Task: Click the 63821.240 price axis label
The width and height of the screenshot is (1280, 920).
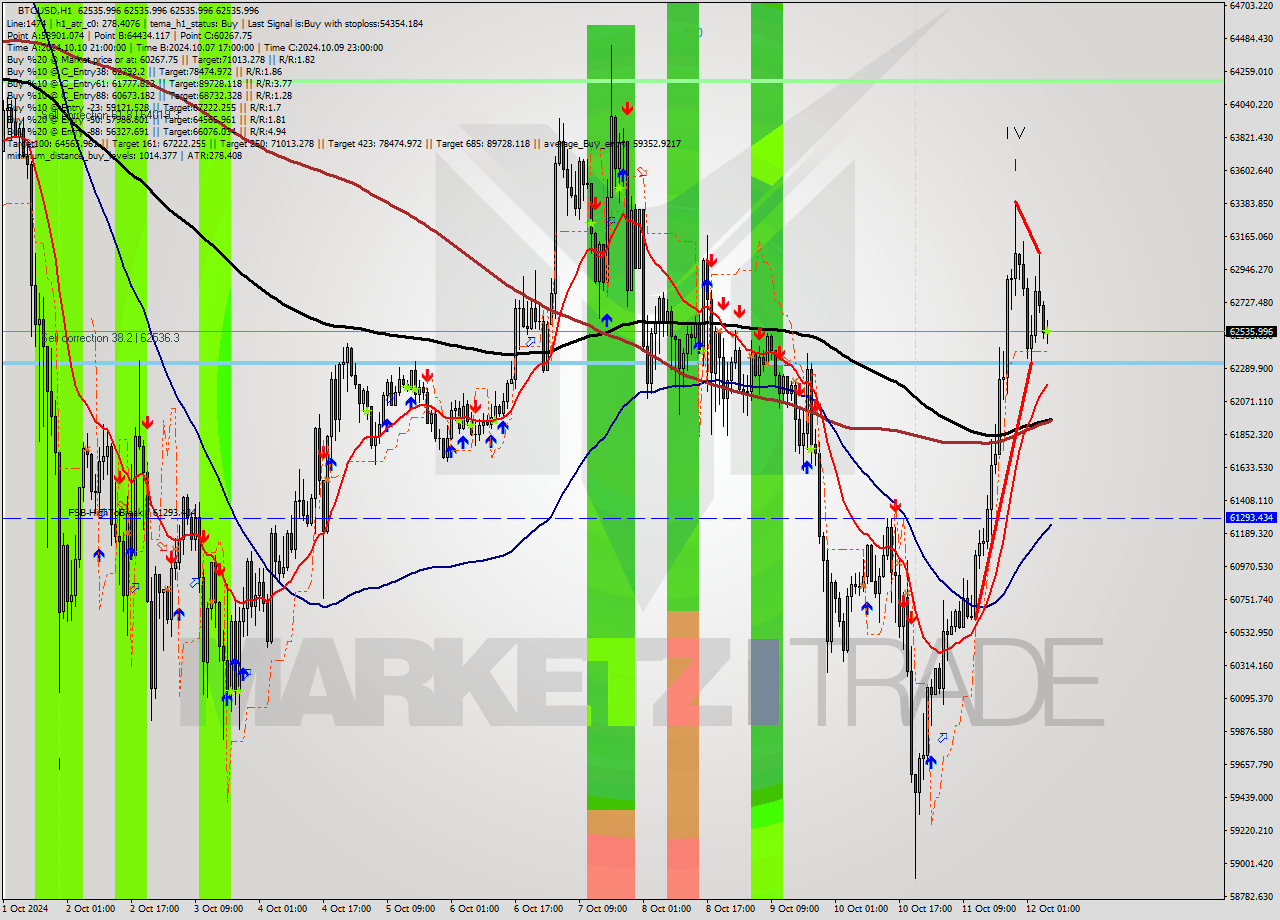Action: pyautogui.click(x=1250, y=138)
